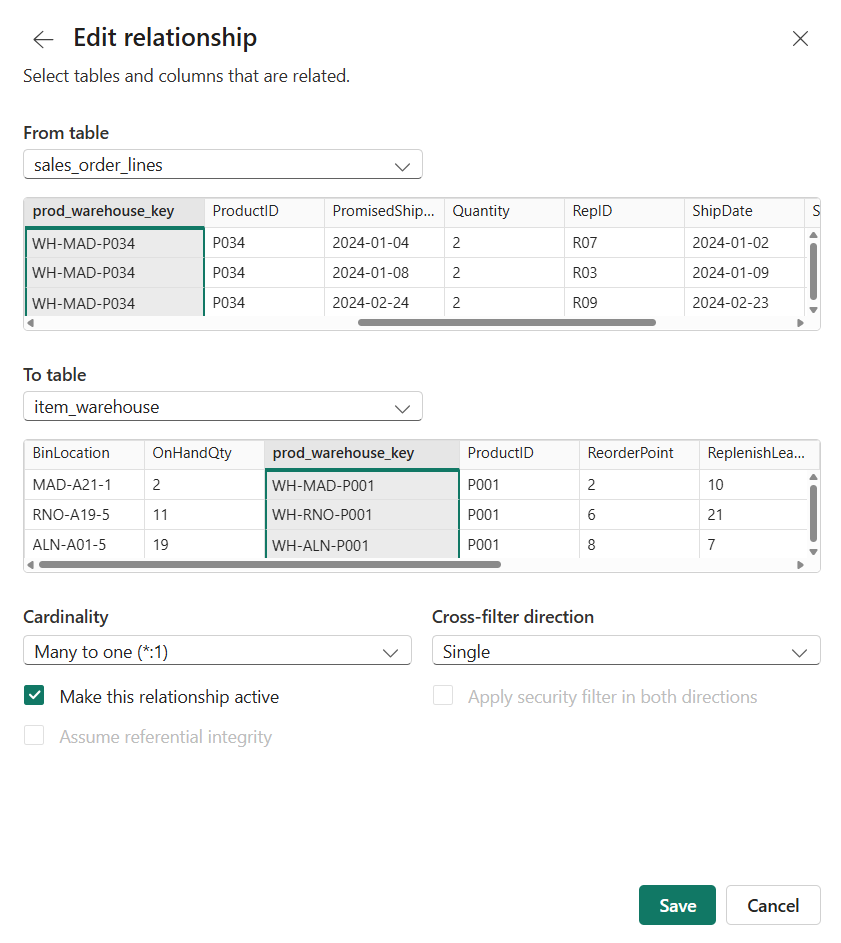Image resolution: width=841 pixels, height=943 pixels.
Task: Select OnHandQty column header
Action: tap(204, 454)
